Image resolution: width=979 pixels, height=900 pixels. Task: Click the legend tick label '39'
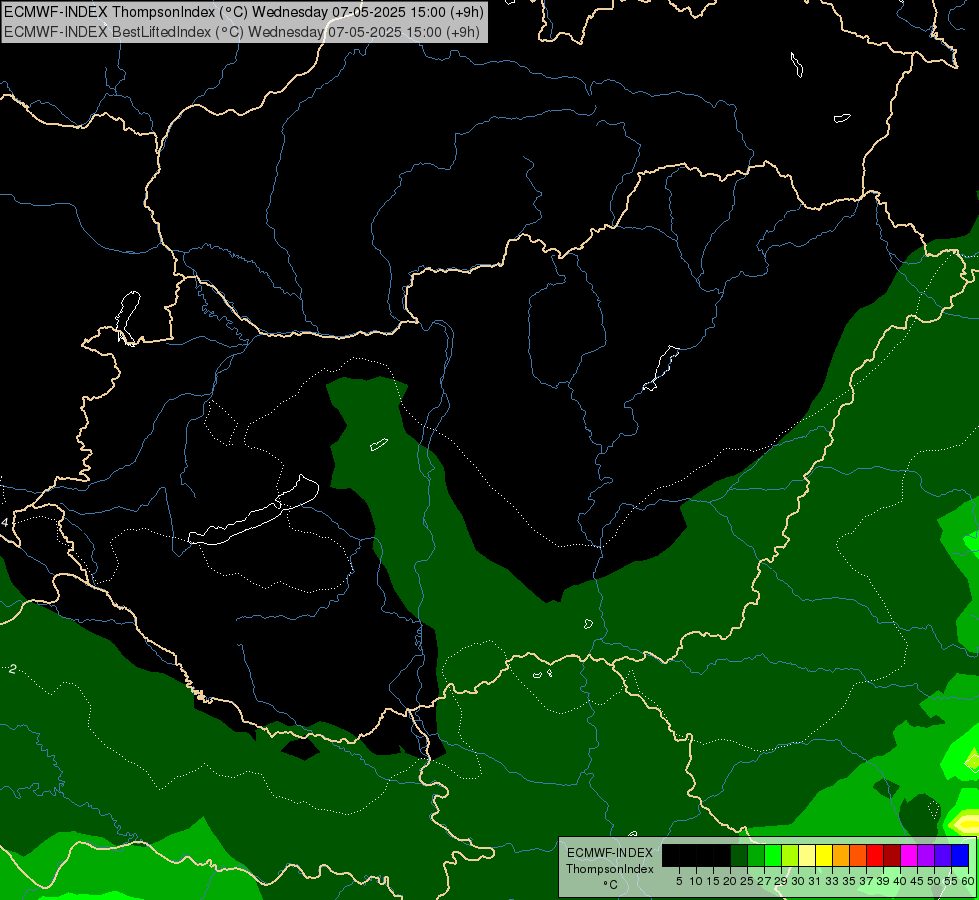(883, 881)
